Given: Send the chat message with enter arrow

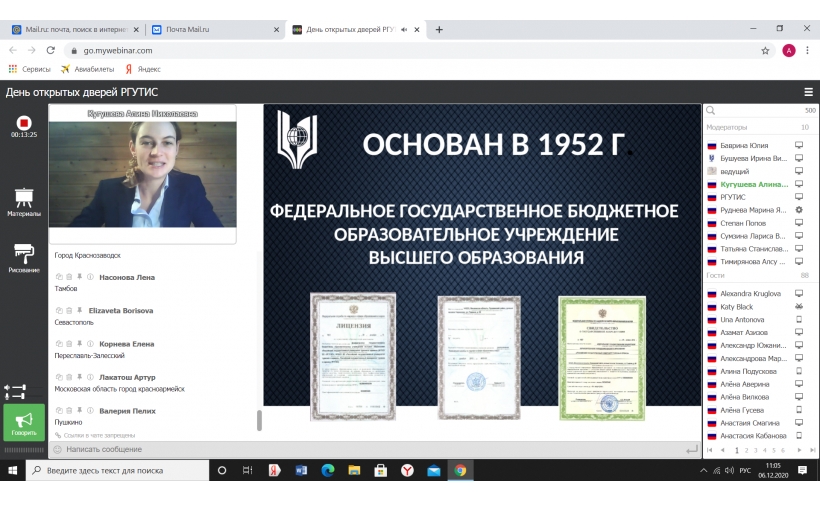Looking at the screenshot, I should (691, 449).
